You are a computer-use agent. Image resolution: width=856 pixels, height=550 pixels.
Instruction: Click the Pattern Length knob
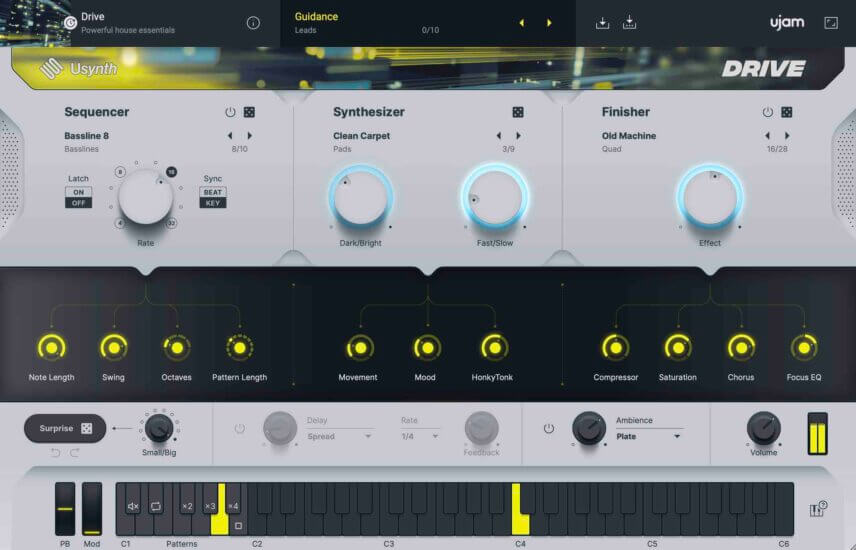coord(240,347)
